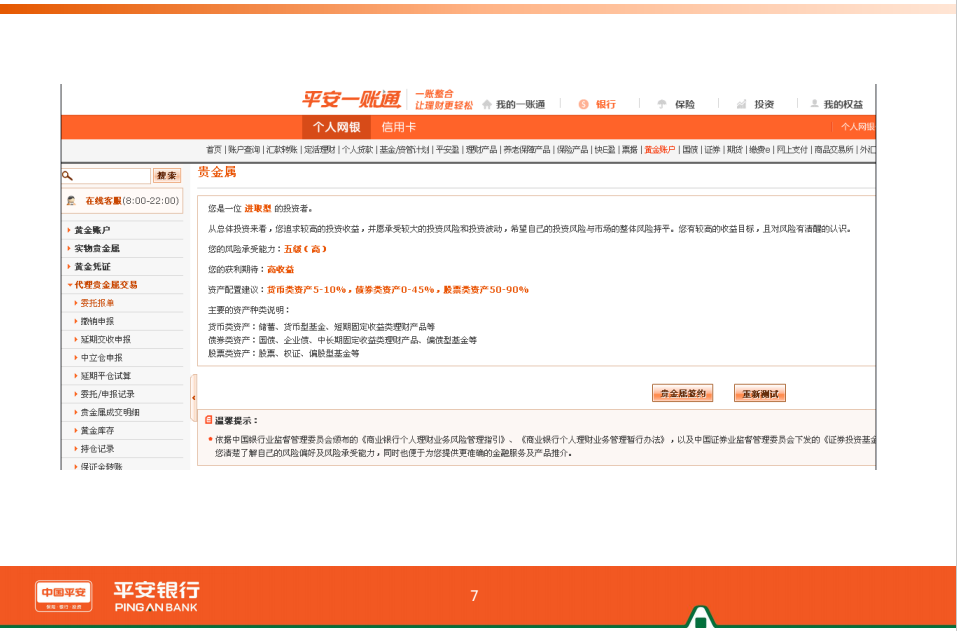Click the 在线客服 agent icon
Screen dimensions: 957x631
point(71,201)
